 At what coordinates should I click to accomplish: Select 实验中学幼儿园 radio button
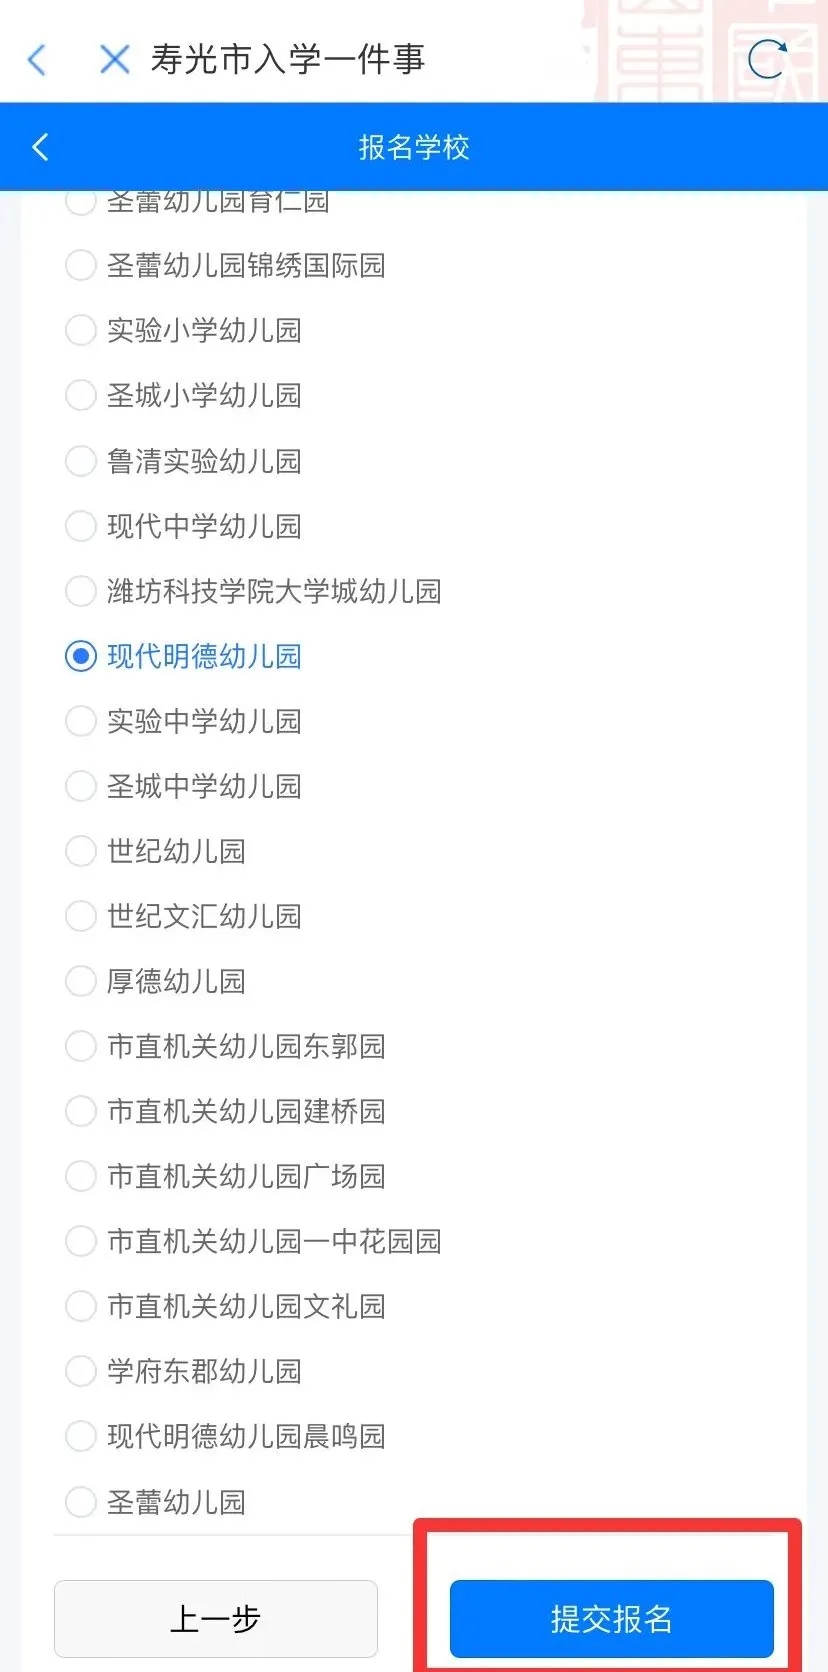[80, 721]
